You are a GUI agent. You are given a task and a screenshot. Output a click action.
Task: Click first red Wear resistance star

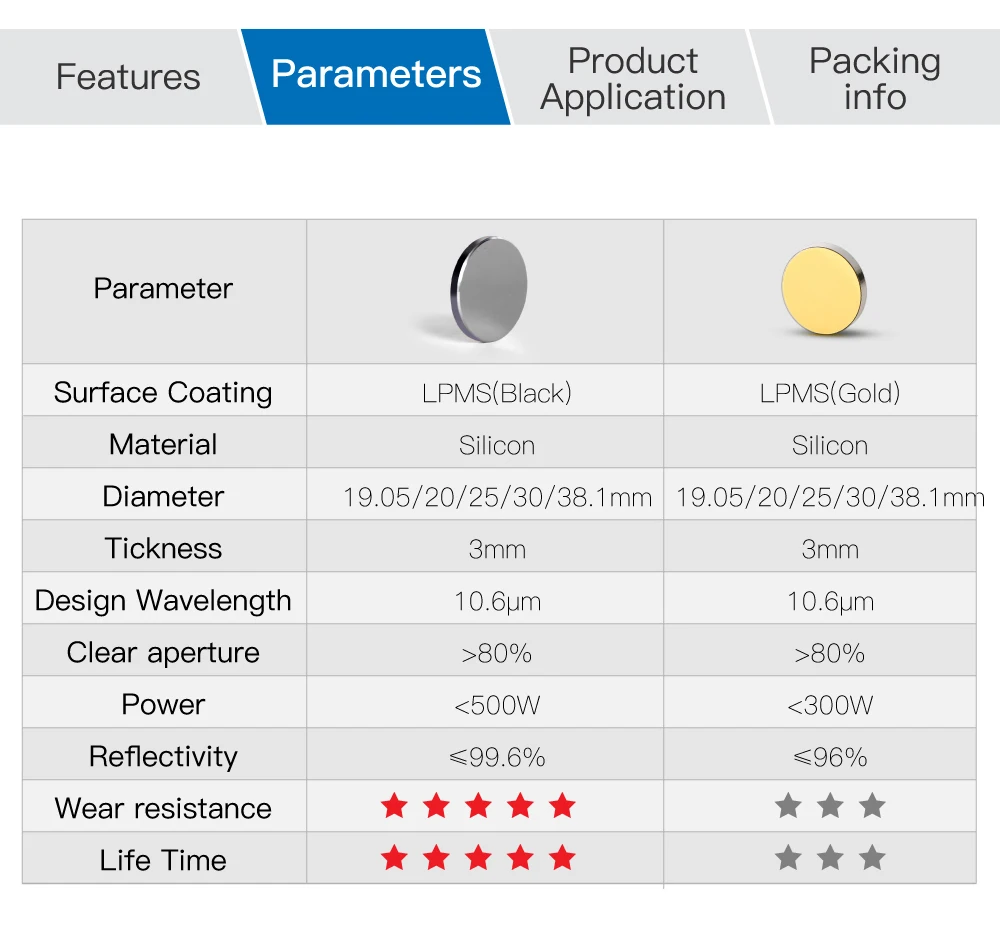pos(394,806)
